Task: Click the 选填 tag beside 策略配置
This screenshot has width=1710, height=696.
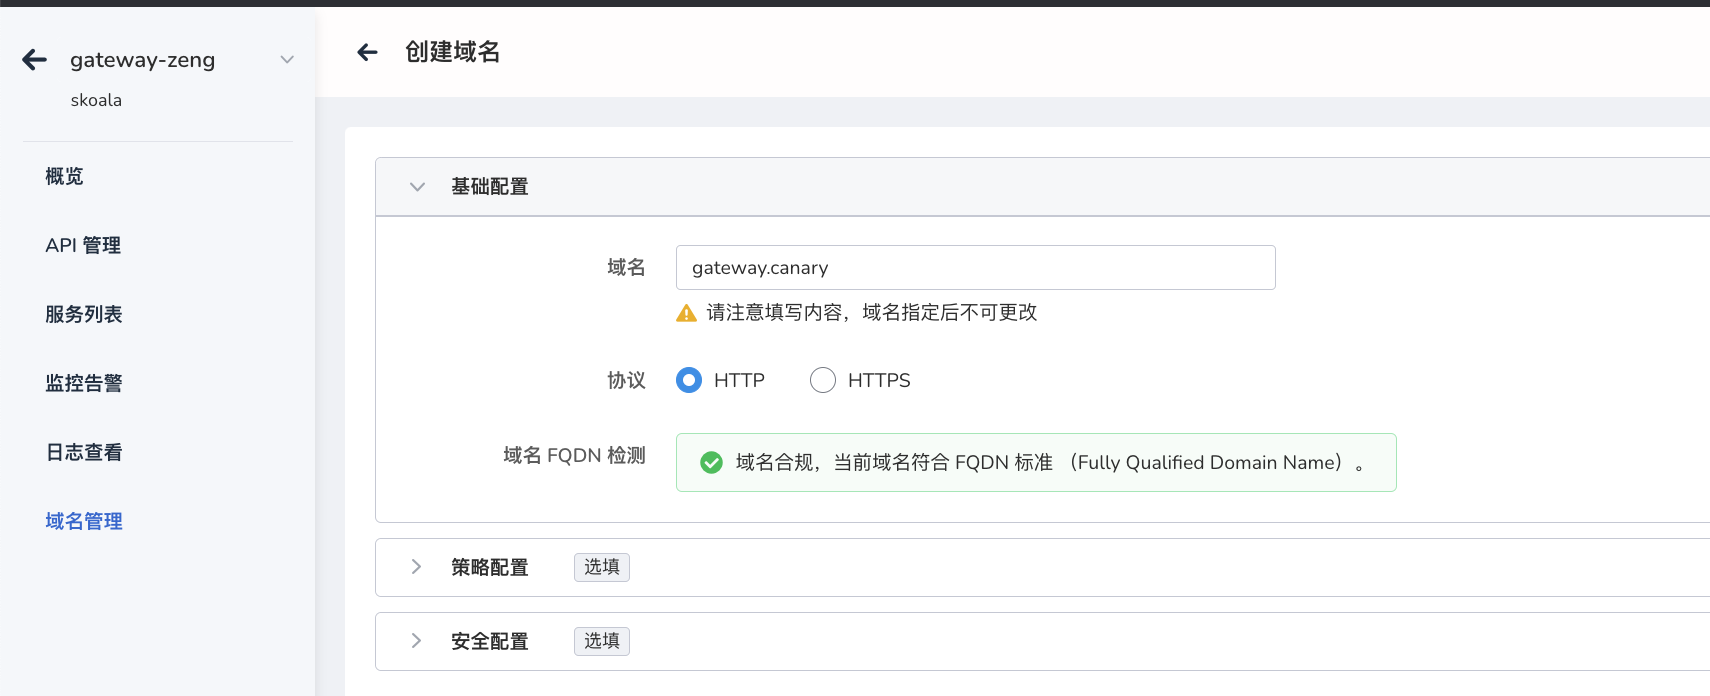Action: [x=601, y=567]
